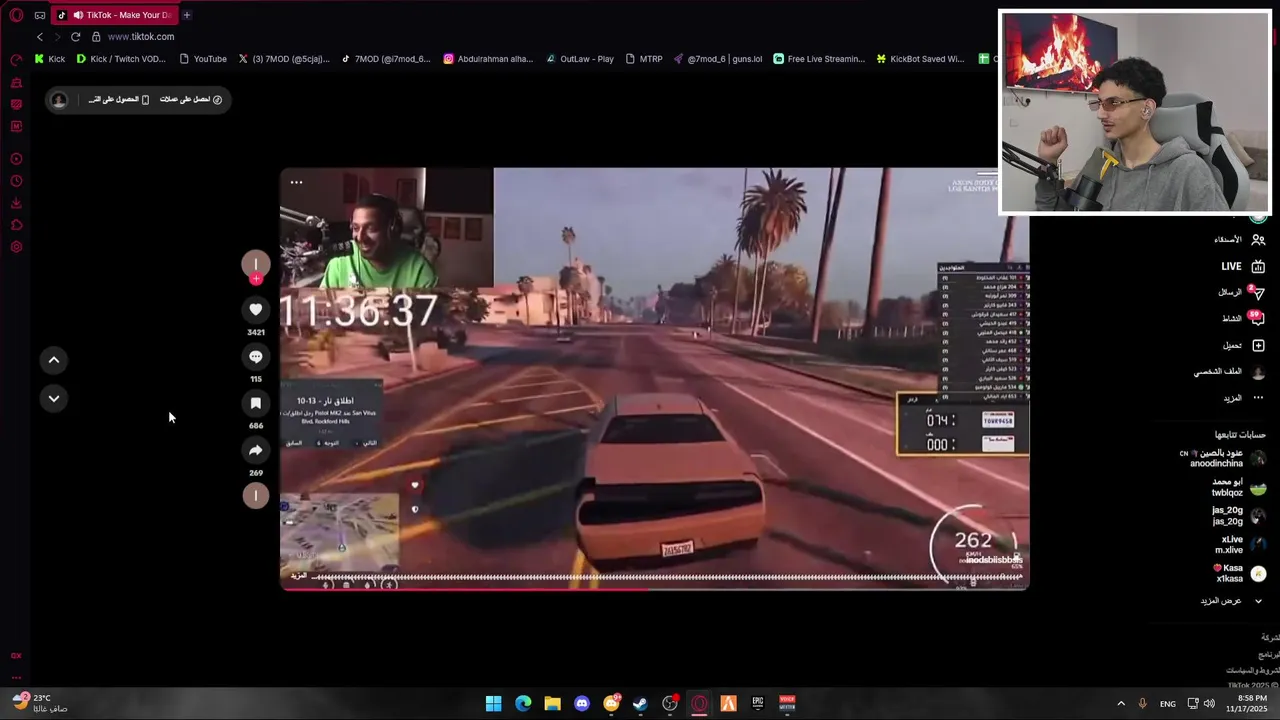
Task: Reload the page with refresh icon
Action: click(x=75, y=37)
